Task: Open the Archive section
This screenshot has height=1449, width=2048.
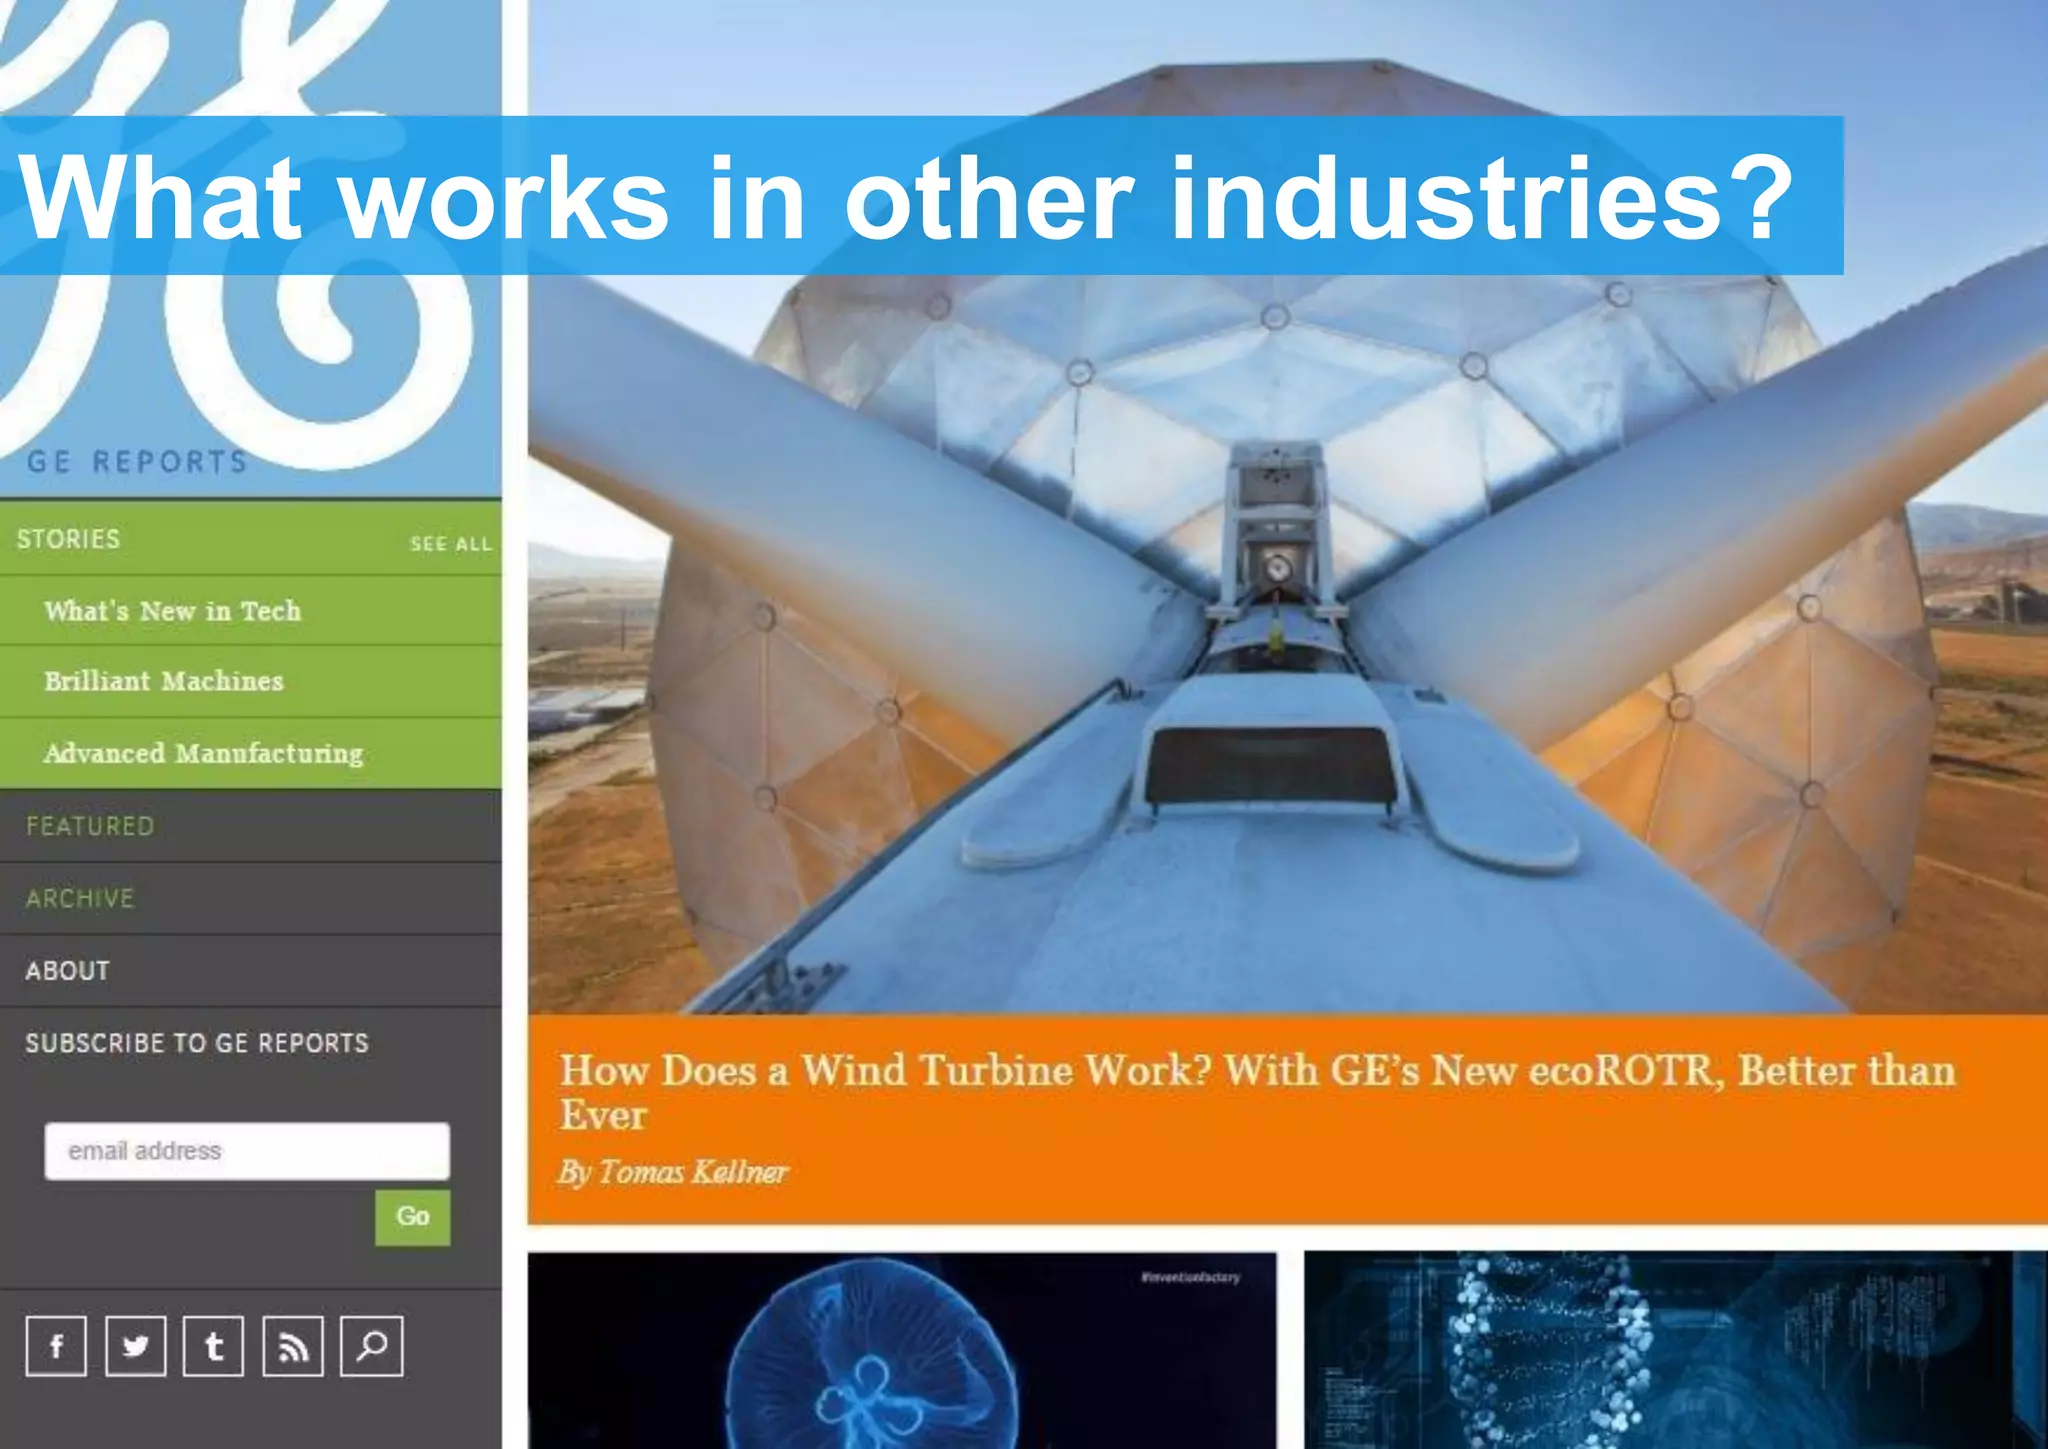Action: pyautogui.click(x=80, y=898)
